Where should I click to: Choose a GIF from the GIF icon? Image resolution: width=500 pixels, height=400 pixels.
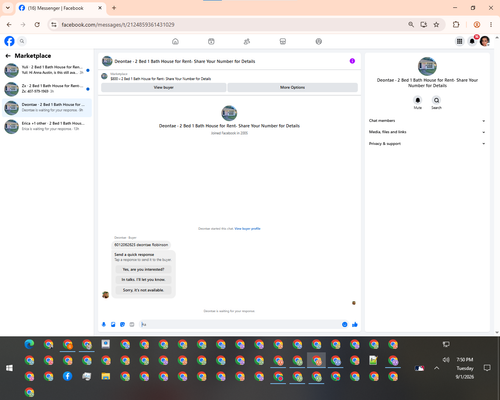[x=132, y=324]
